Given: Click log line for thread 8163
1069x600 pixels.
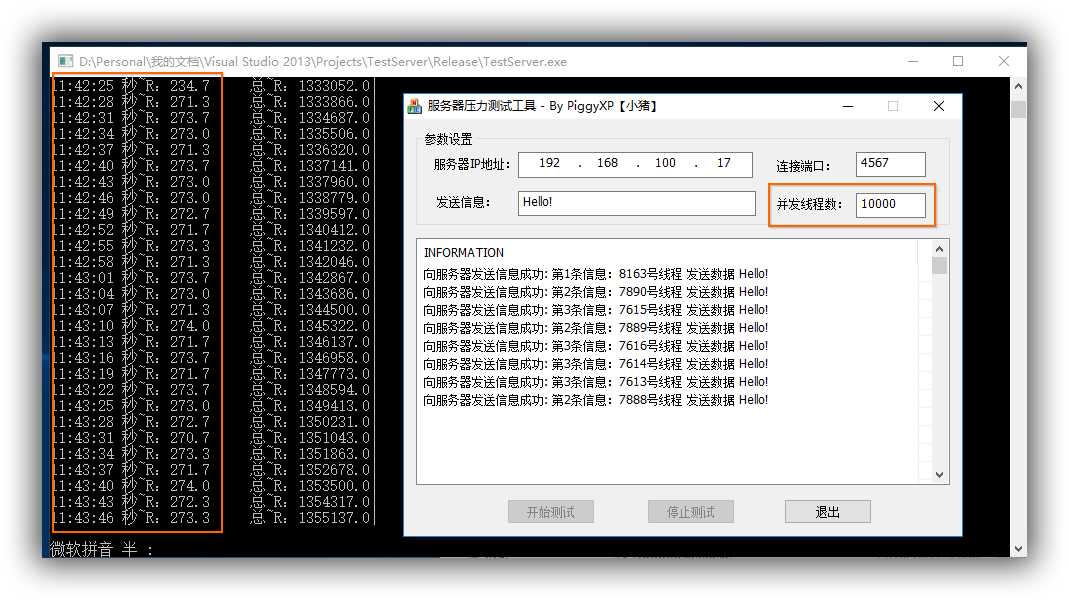Looking at the screenshot, I should [x=595, y=274].
